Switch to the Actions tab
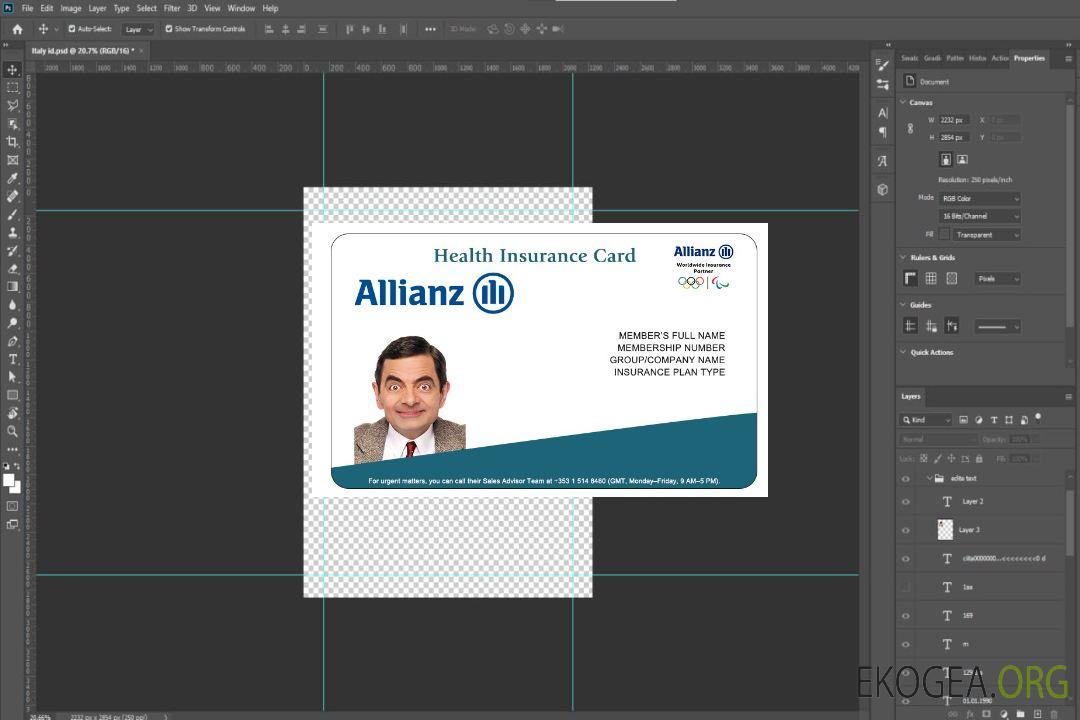 pos(999,59)
